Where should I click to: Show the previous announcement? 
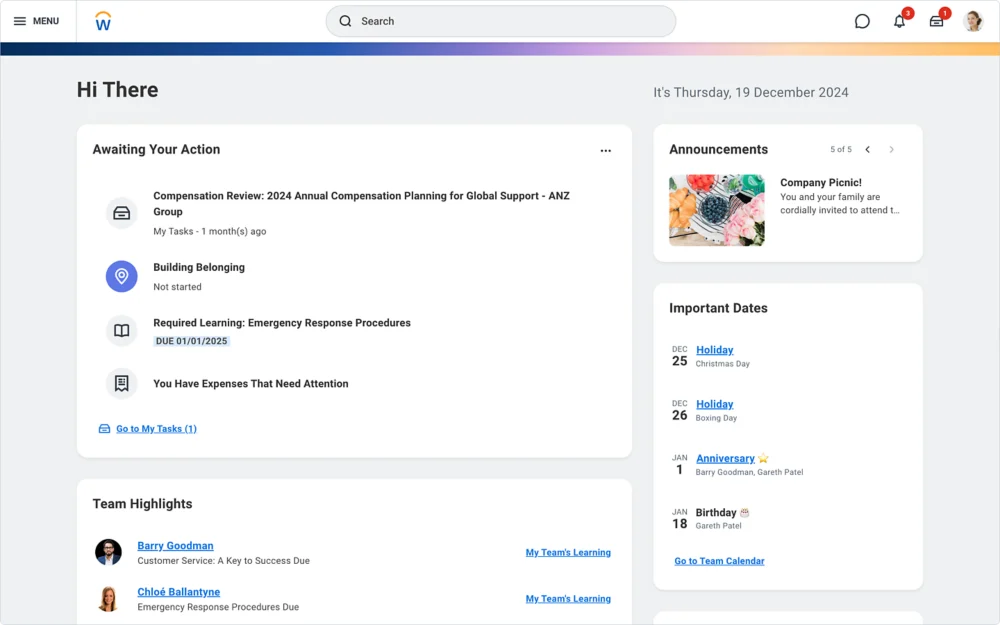tap(867, 149)
